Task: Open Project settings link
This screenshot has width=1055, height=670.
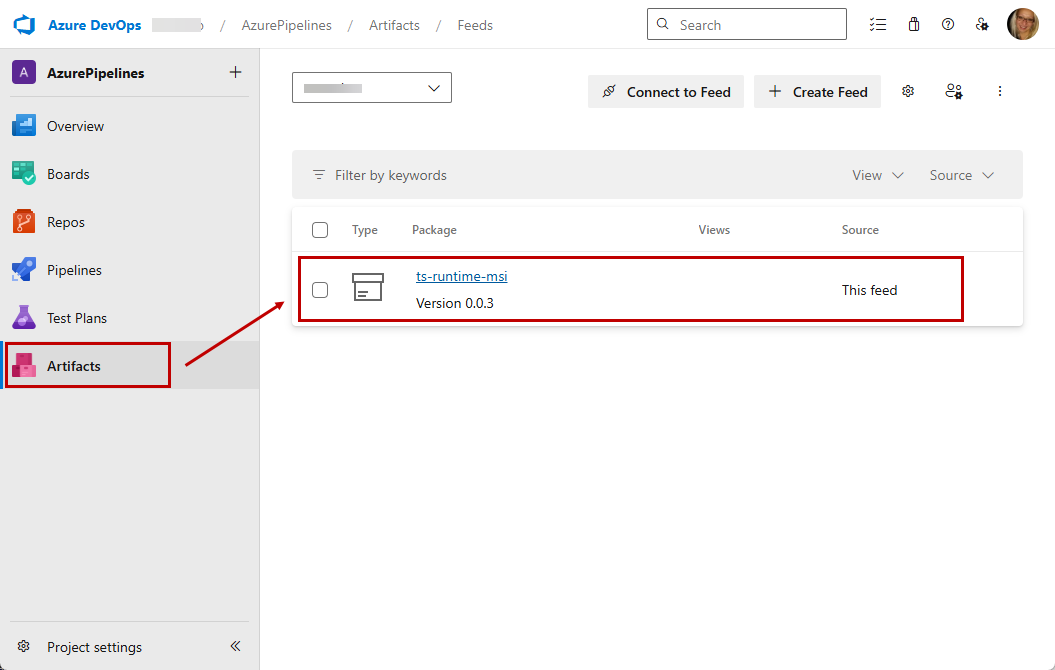Action: (x=94, y=646)
